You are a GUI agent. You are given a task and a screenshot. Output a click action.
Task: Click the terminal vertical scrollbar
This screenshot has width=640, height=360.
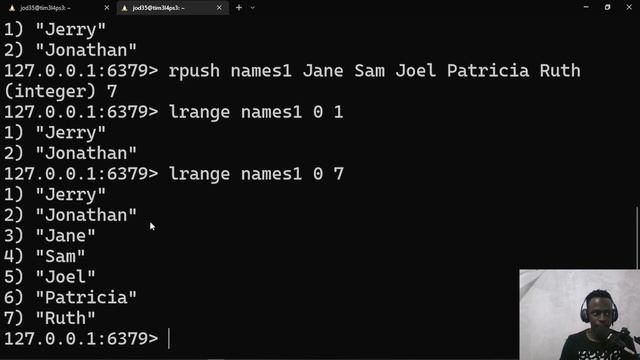(637, 238)
